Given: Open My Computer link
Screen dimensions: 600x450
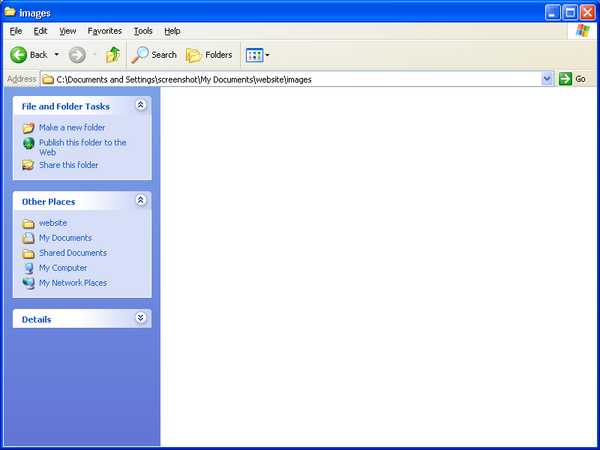Looking at the screenshot, I should click(x=63, y=268).
